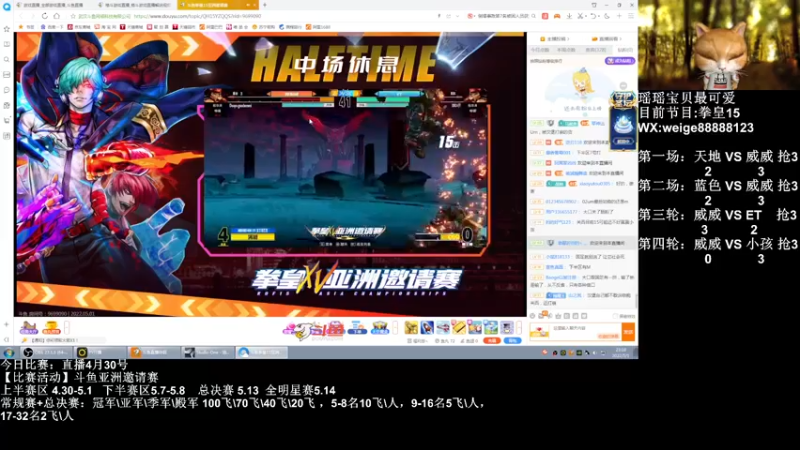Select the fourth ranking tab in chat panel
Screen dimensions: 800x450
click(x=624, y=50)
